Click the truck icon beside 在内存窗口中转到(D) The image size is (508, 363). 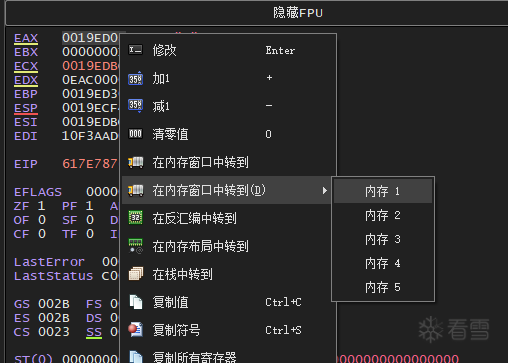136,190
